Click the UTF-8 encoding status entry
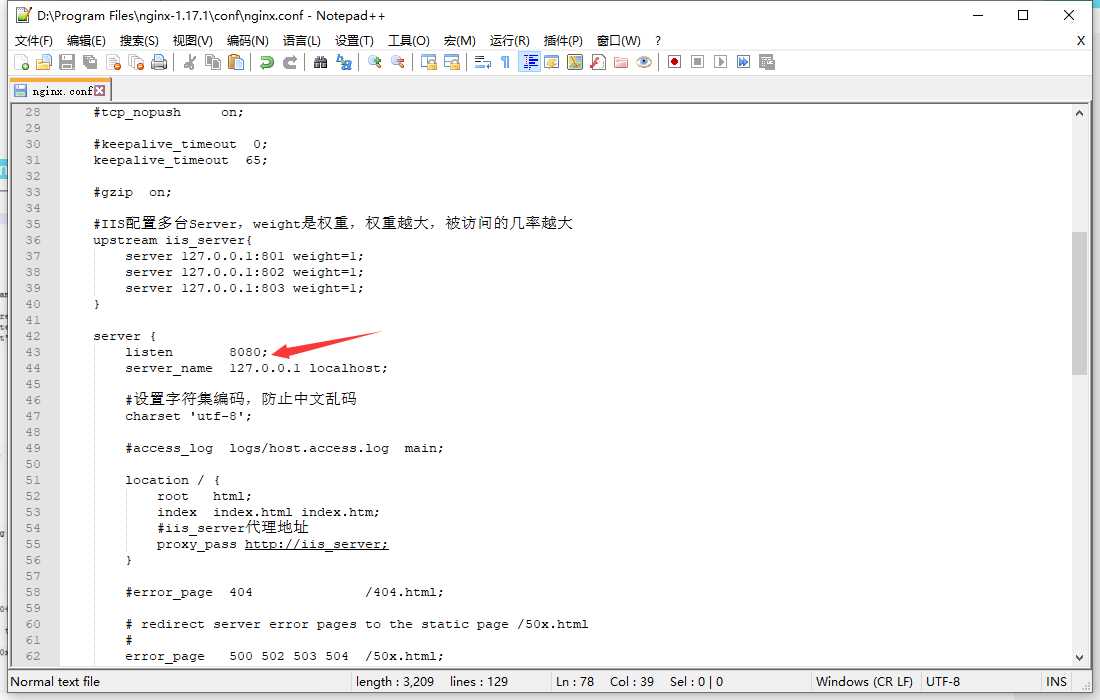Viewport: 1100px width, 700px height. [943, 682]
